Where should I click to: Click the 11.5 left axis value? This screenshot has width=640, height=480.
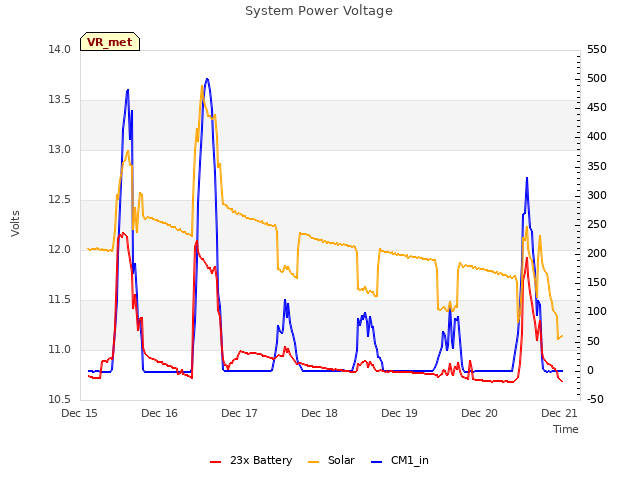tap(60, 300)
